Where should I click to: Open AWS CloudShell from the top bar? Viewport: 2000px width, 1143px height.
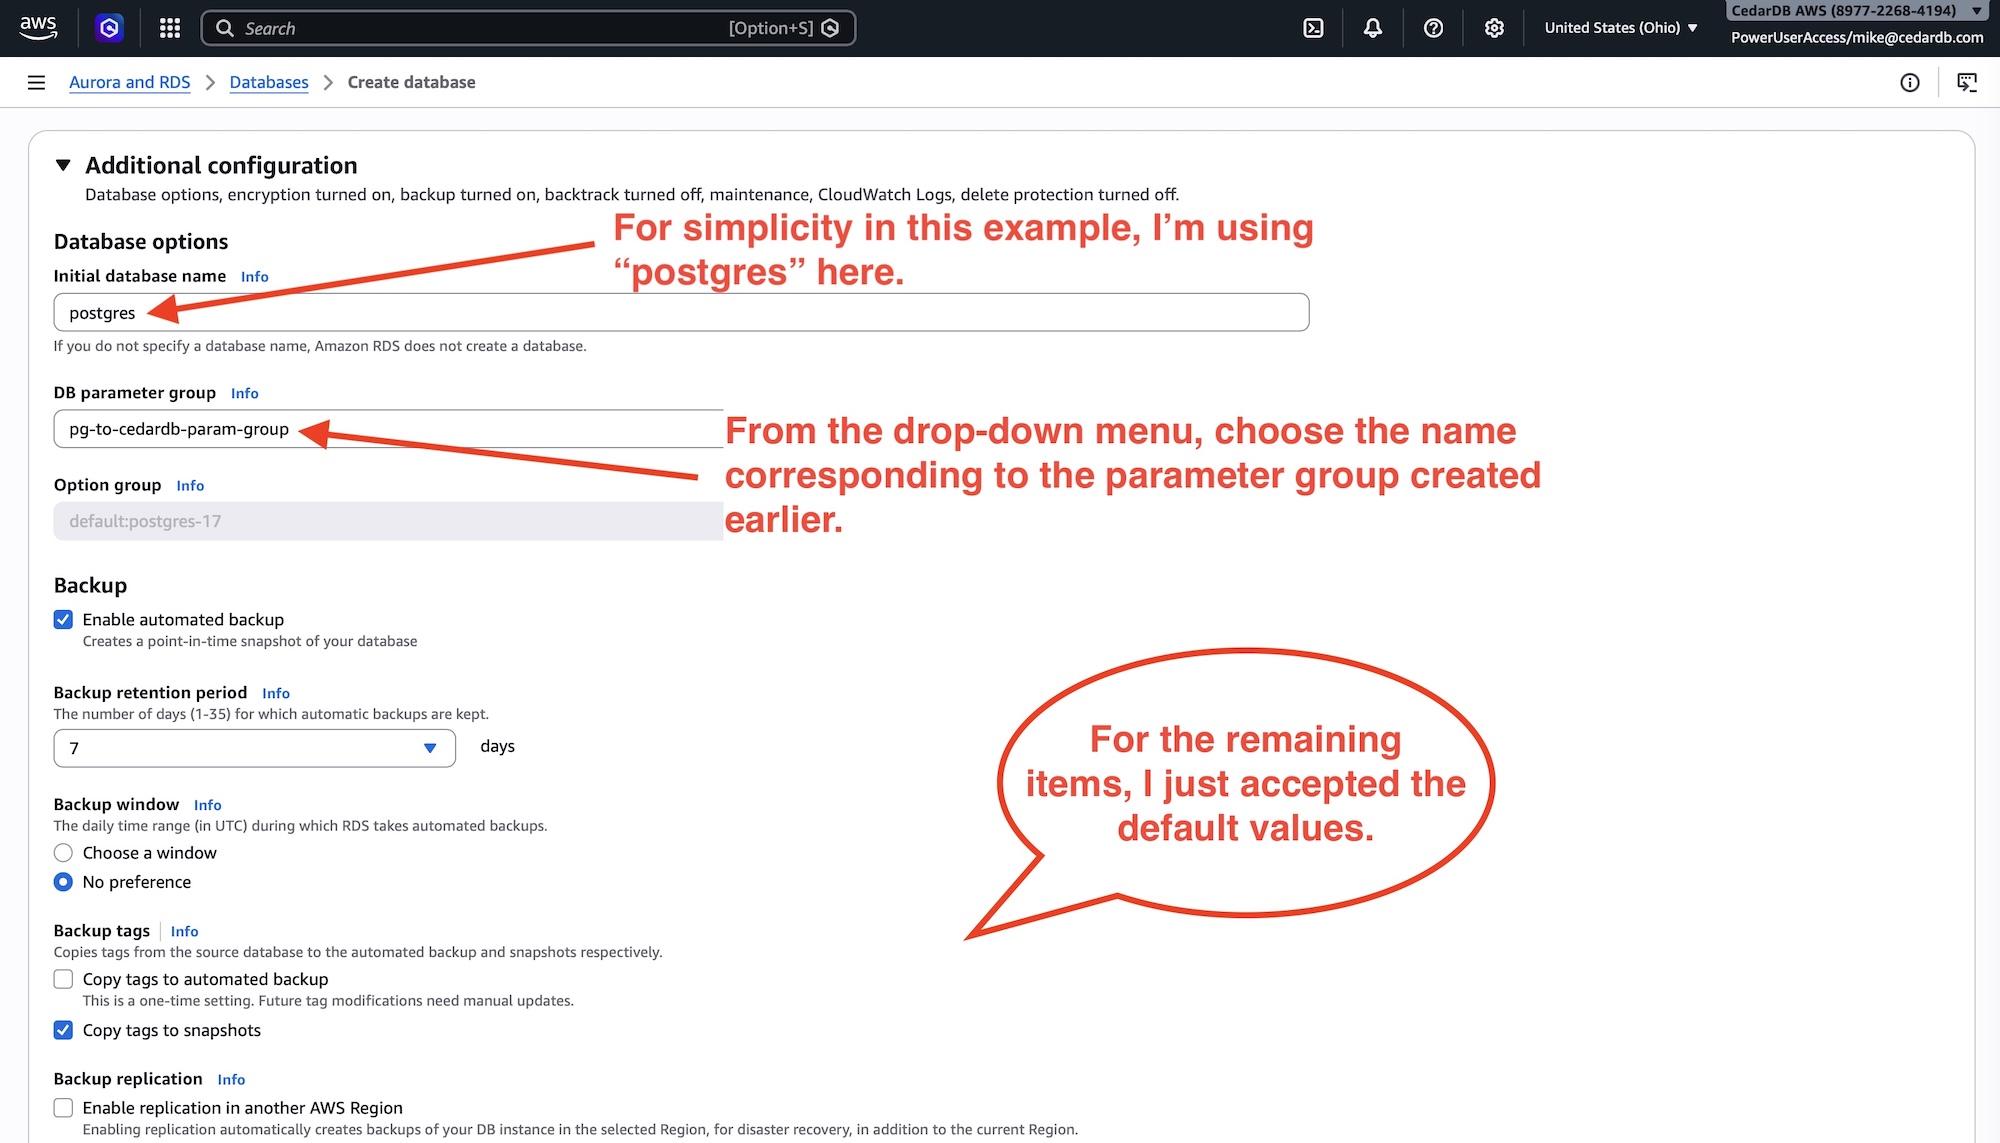coord(1313,27)
